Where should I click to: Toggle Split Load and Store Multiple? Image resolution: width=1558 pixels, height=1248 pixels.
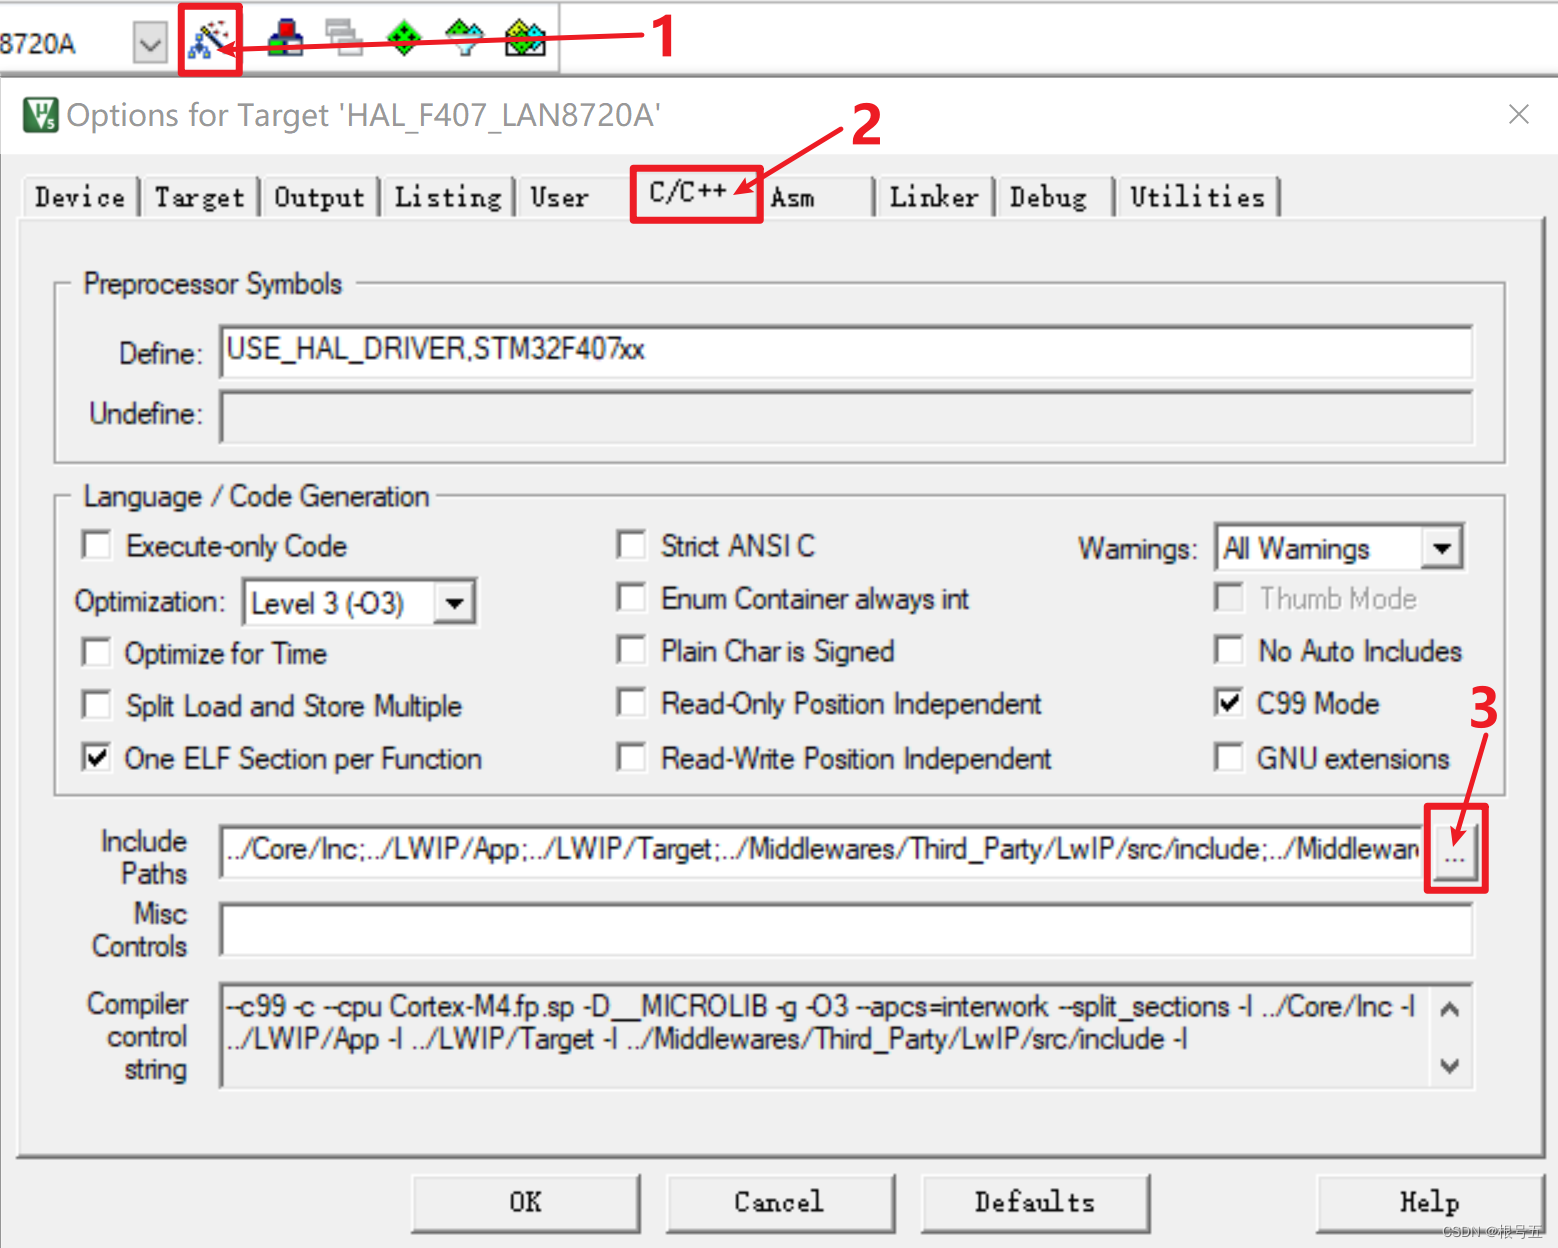click(96, 705)
